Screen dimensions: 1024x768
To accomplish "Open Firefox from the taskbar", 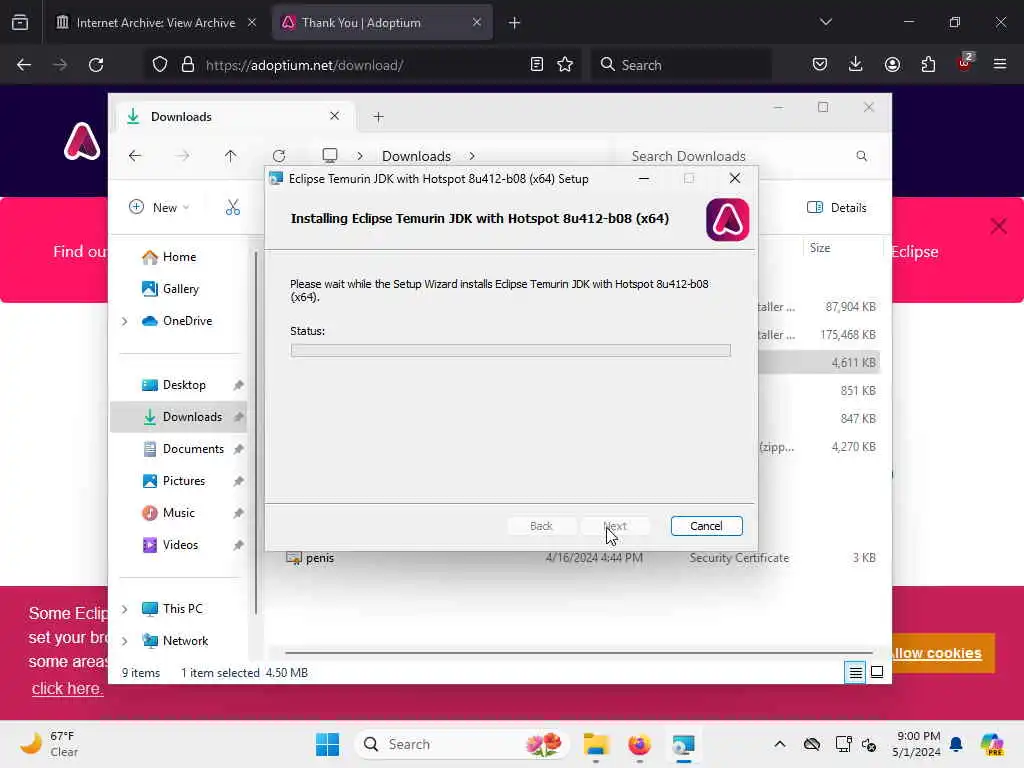I will point(639,744).
